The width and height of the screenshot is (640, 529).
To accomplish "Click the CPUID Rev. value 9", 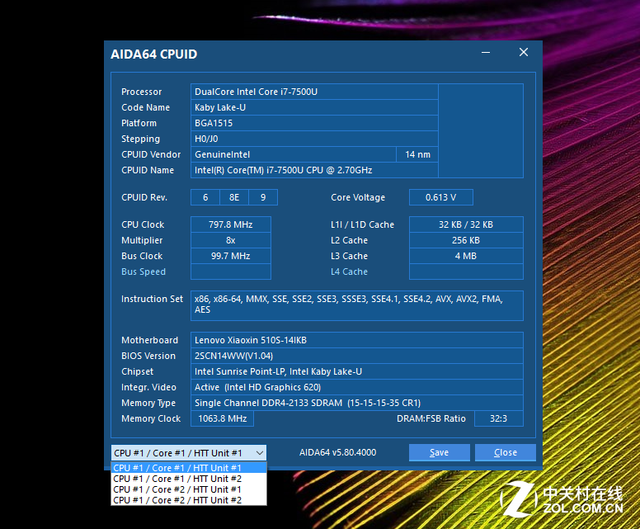I will point(263,198).
